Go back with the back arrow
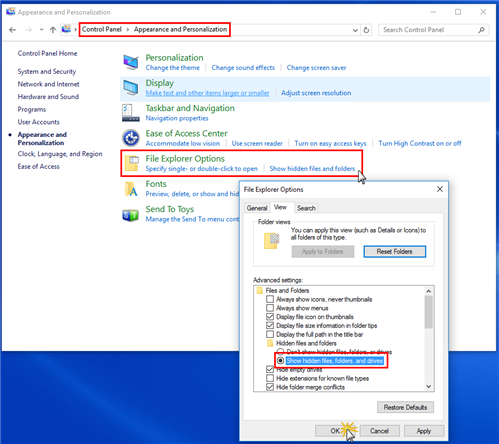 pos(13,30)
